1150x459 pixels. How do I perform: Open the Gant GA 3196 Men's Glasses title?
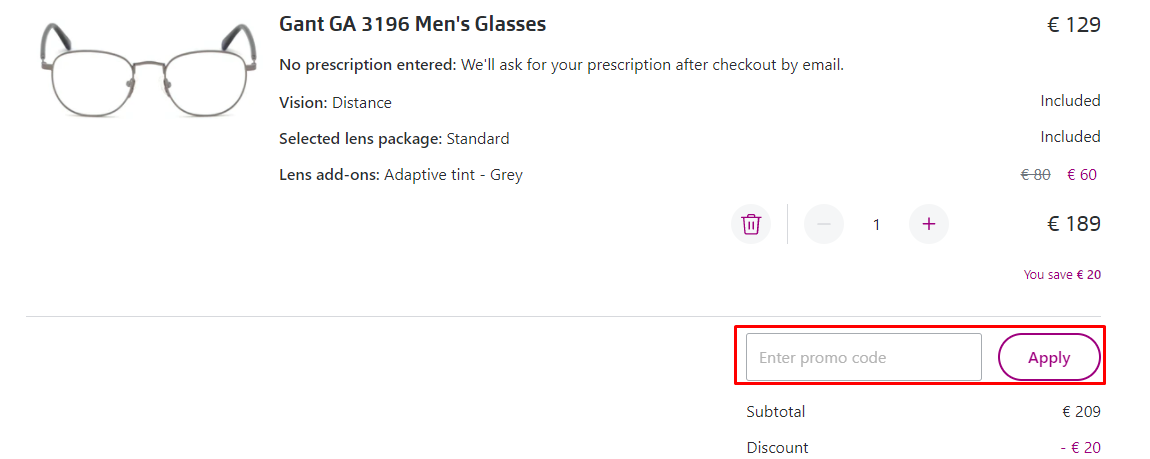click(412, 24)
